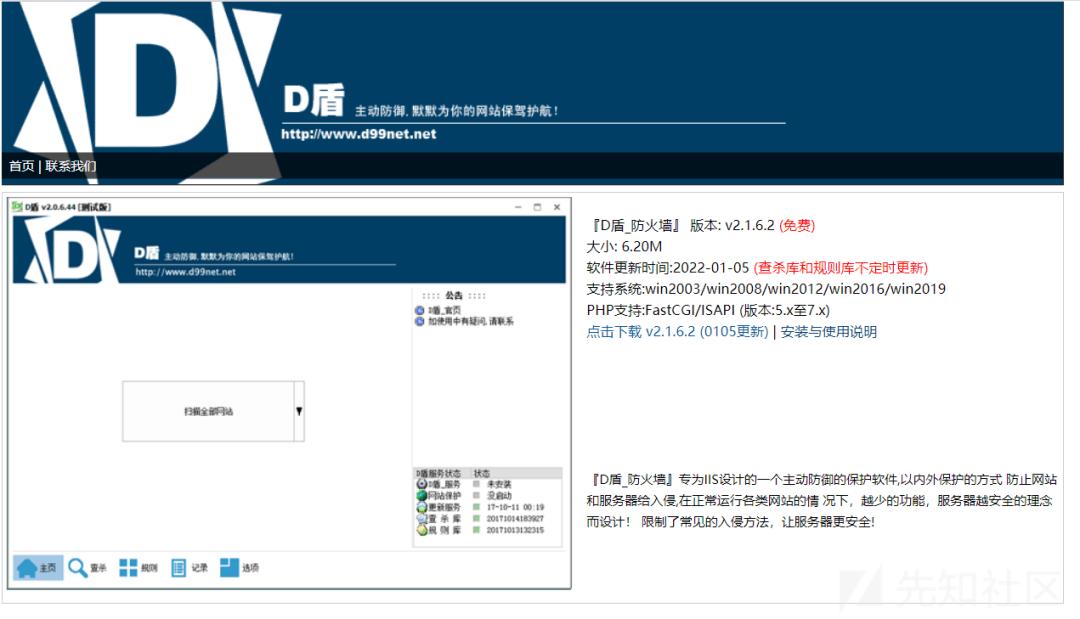This screenshot has height=619, width=1080.
Task: Minimize the D盾 application window
Action: coord(518,207)
